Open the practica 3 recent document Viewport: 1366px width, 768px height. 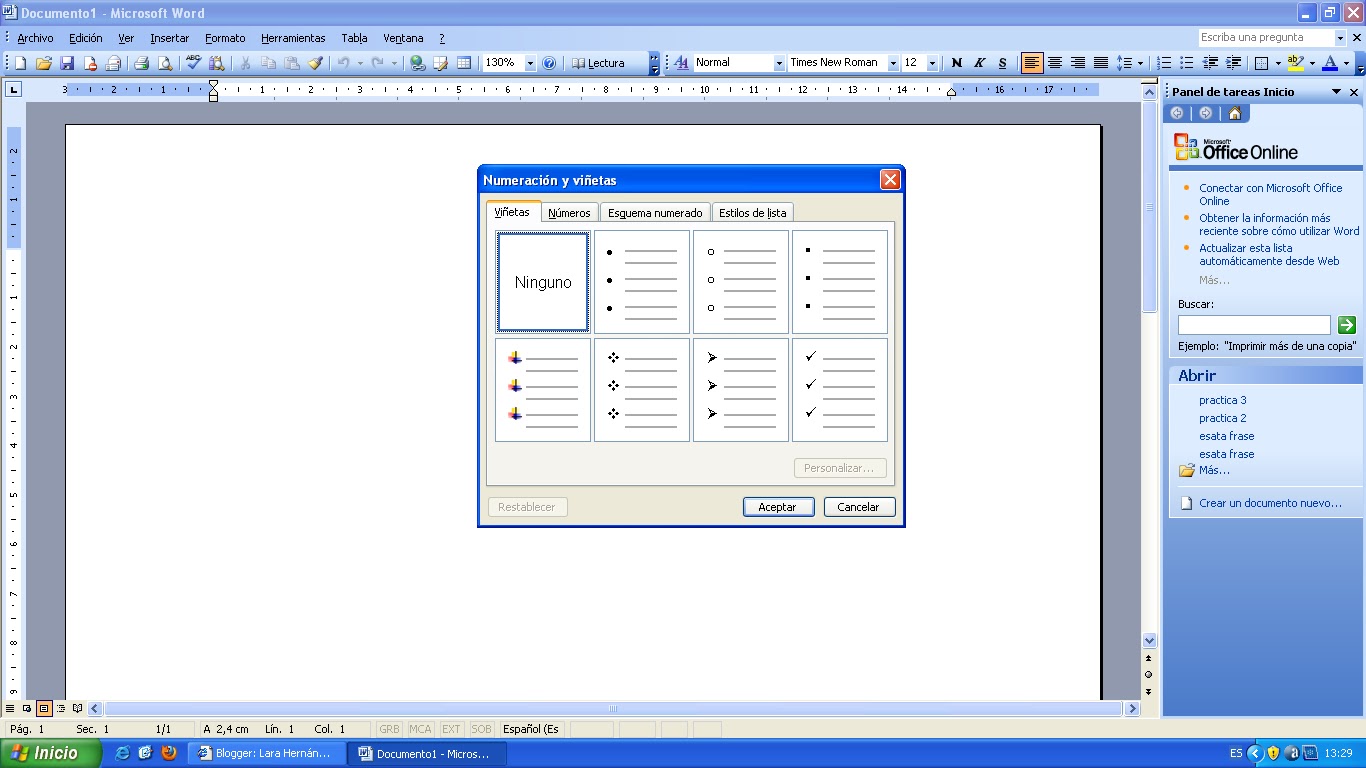click(1222, 400)
